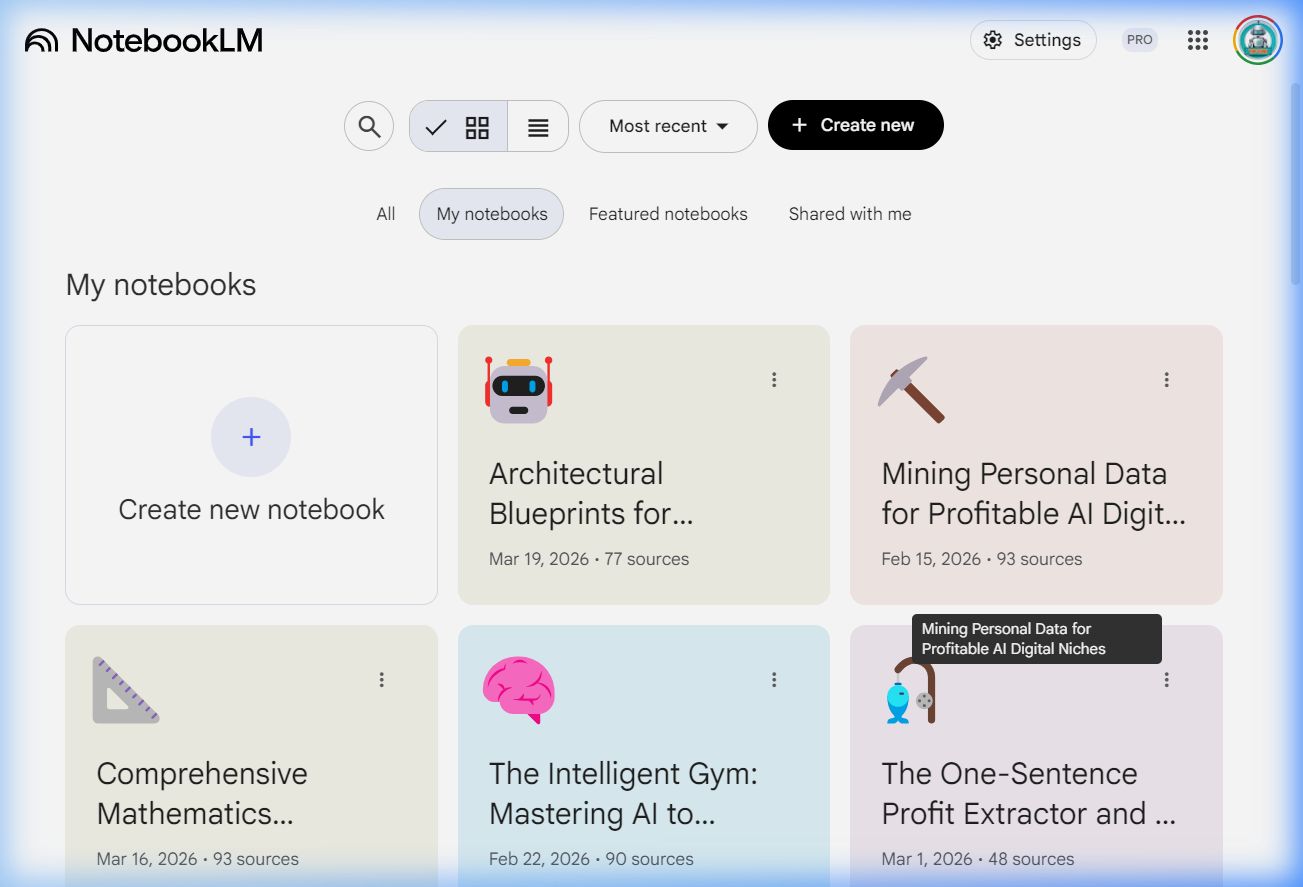Screen dimensions: 1303x887
Task: Click the robot emoji on Architectural Blueprints notebook
Action: point(518,390)
